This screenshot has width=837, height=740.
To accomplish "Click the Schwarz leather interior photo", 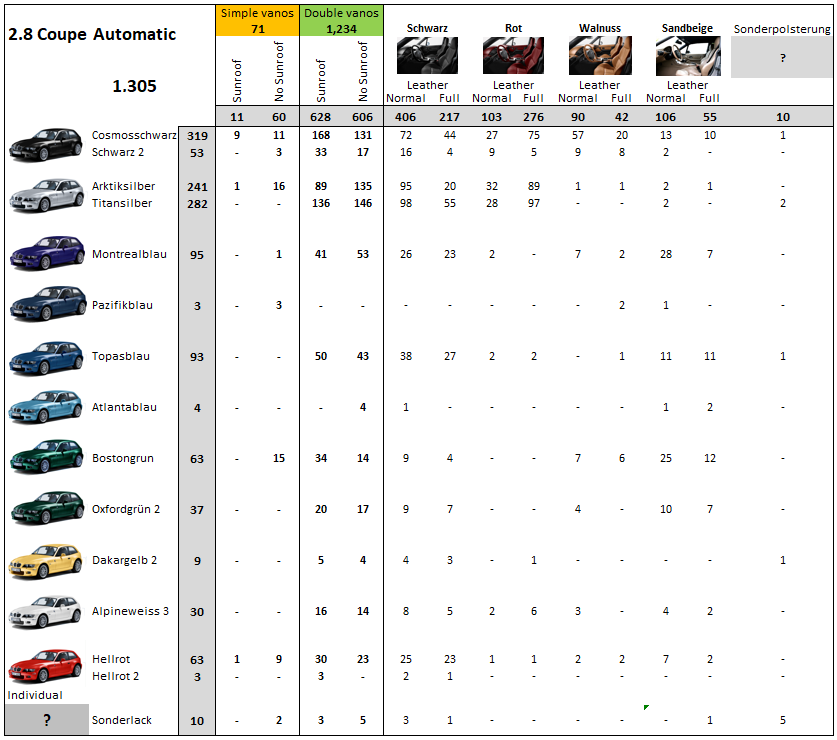I will point(427,56).
